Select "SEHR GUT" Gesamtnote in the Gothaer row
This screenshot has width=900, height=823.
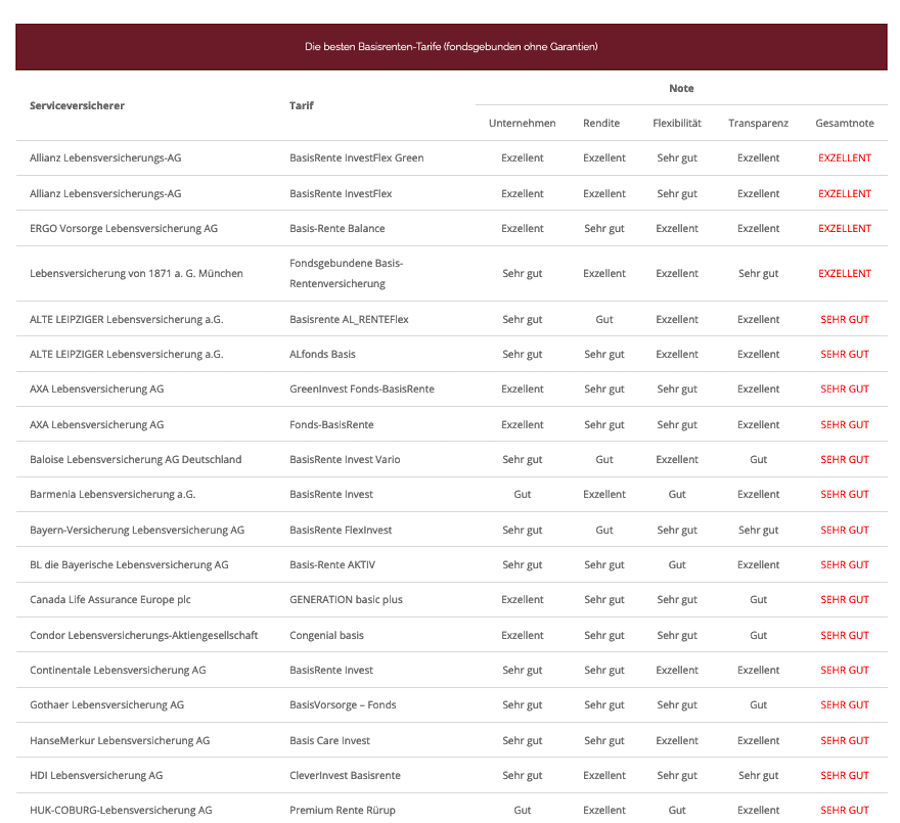845,705
